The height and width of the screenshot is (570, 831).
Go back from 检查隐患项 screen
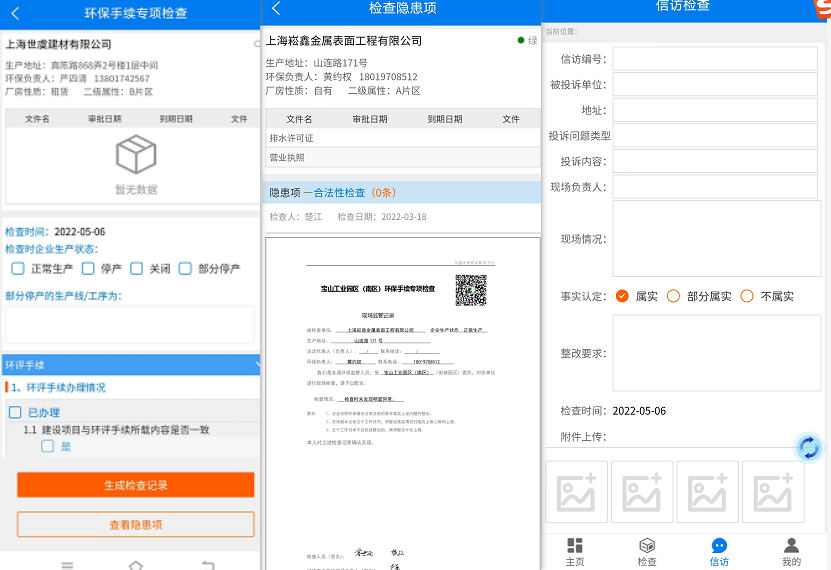[277, 9]
